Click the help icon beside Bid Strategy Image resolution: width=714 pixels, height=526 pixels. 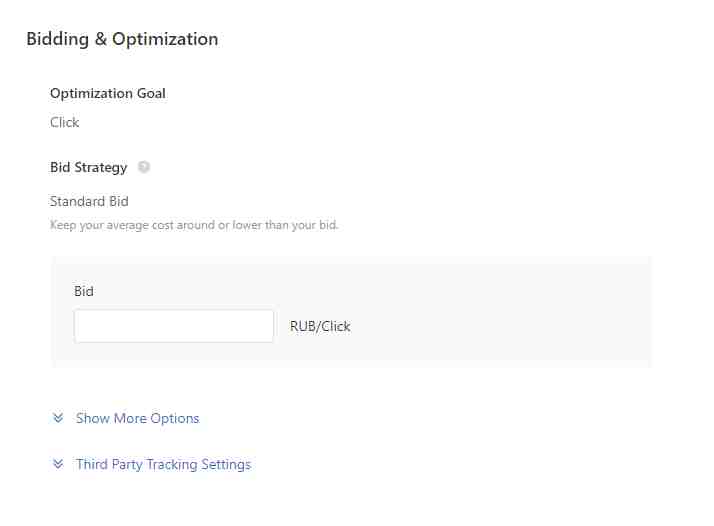tap(144, 167)
